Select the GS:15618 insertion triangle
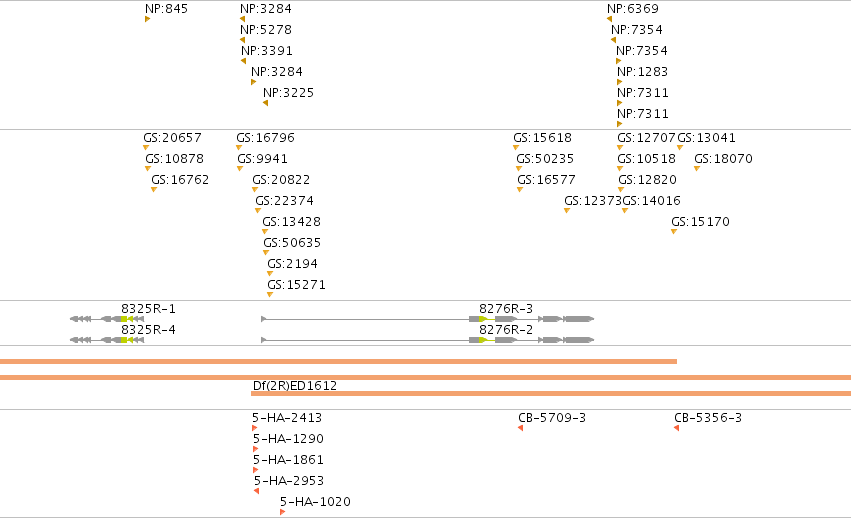The width and height of the screenshot is (851, 518). pyautogui.click(x=516, y=148)
